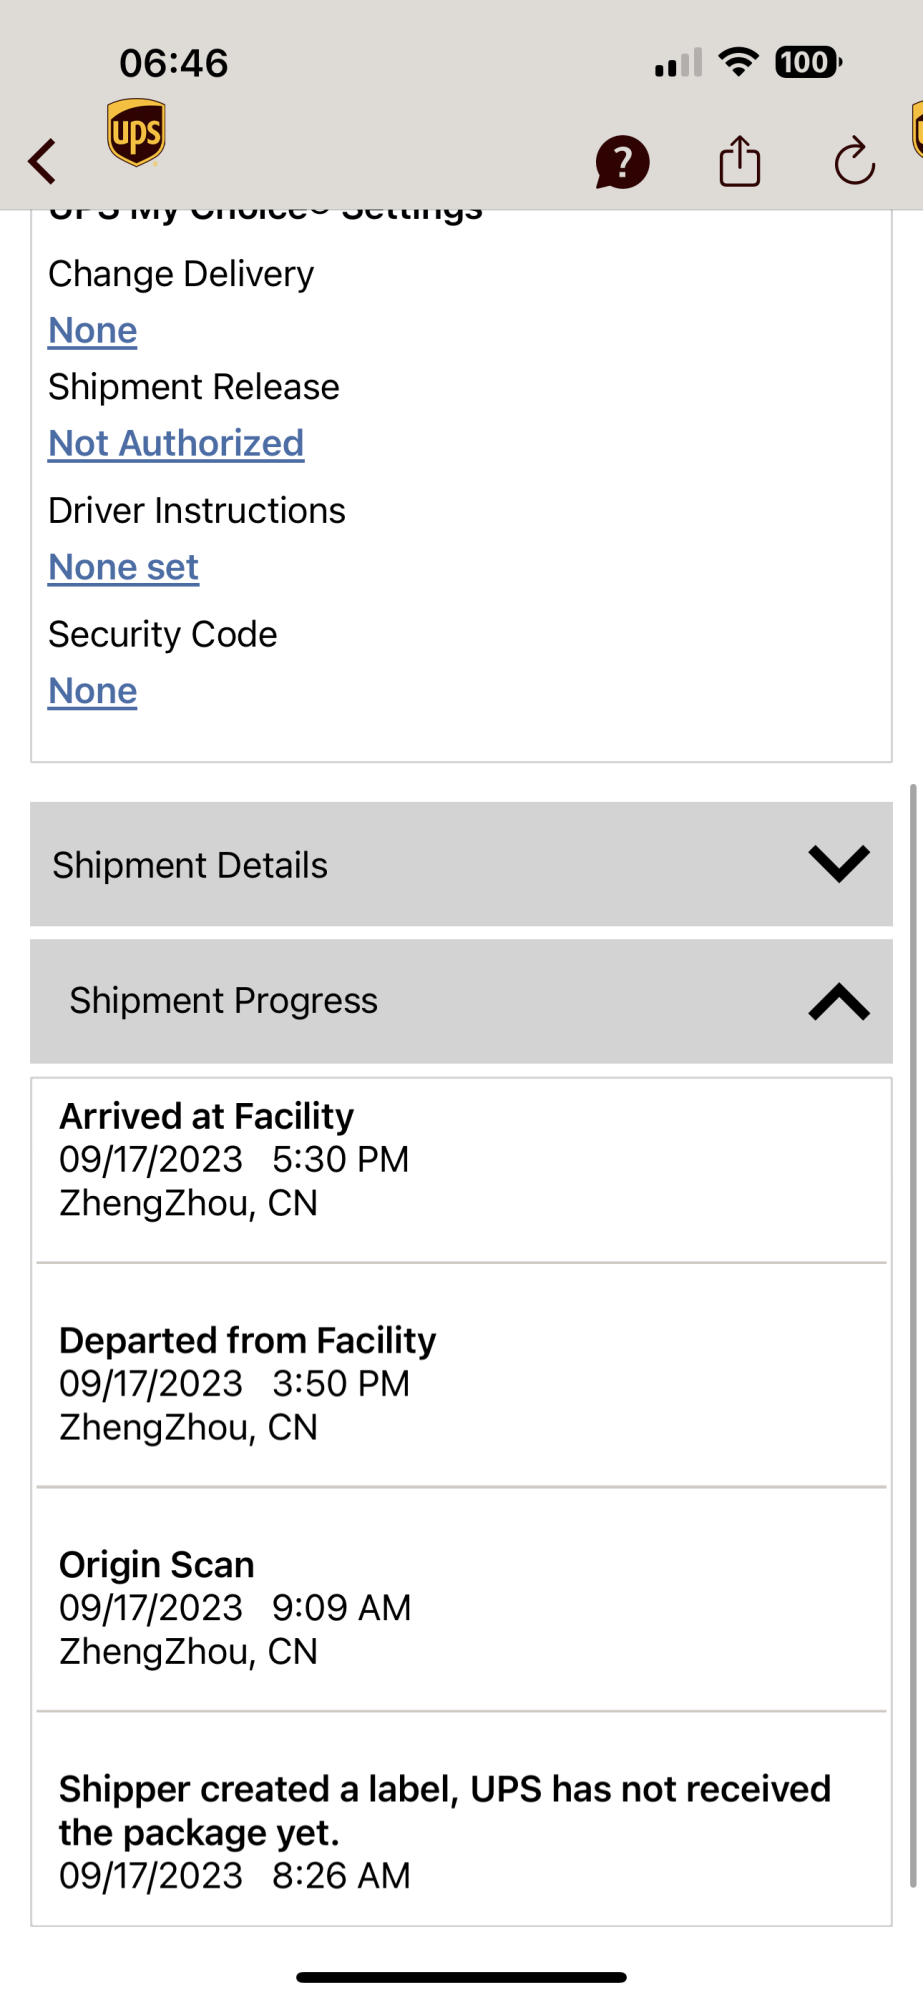Tap the battery indicator in status bar
Screen dimensions: 923x2000
point(808,63)
